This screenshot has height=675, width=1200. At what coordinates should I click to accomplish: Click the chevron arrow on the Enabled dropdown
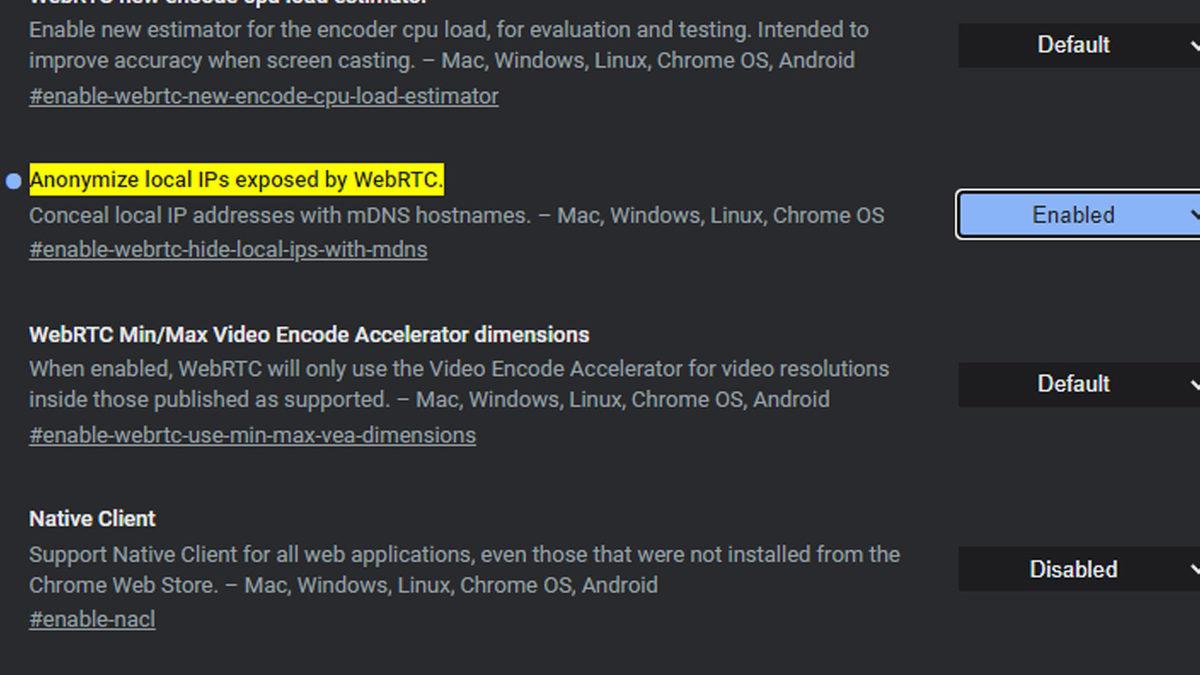1194,215
